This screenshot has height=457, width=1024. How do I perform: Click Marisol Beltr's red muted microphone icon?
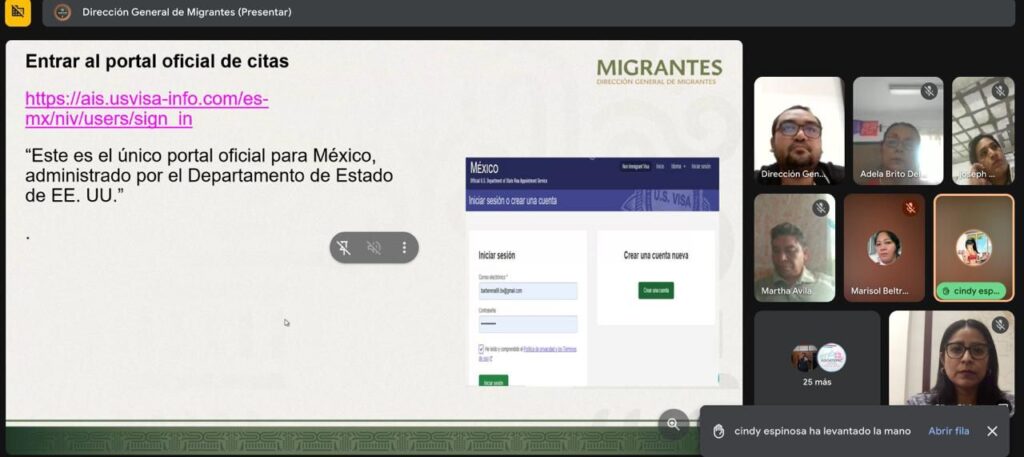tap(910, 208)
